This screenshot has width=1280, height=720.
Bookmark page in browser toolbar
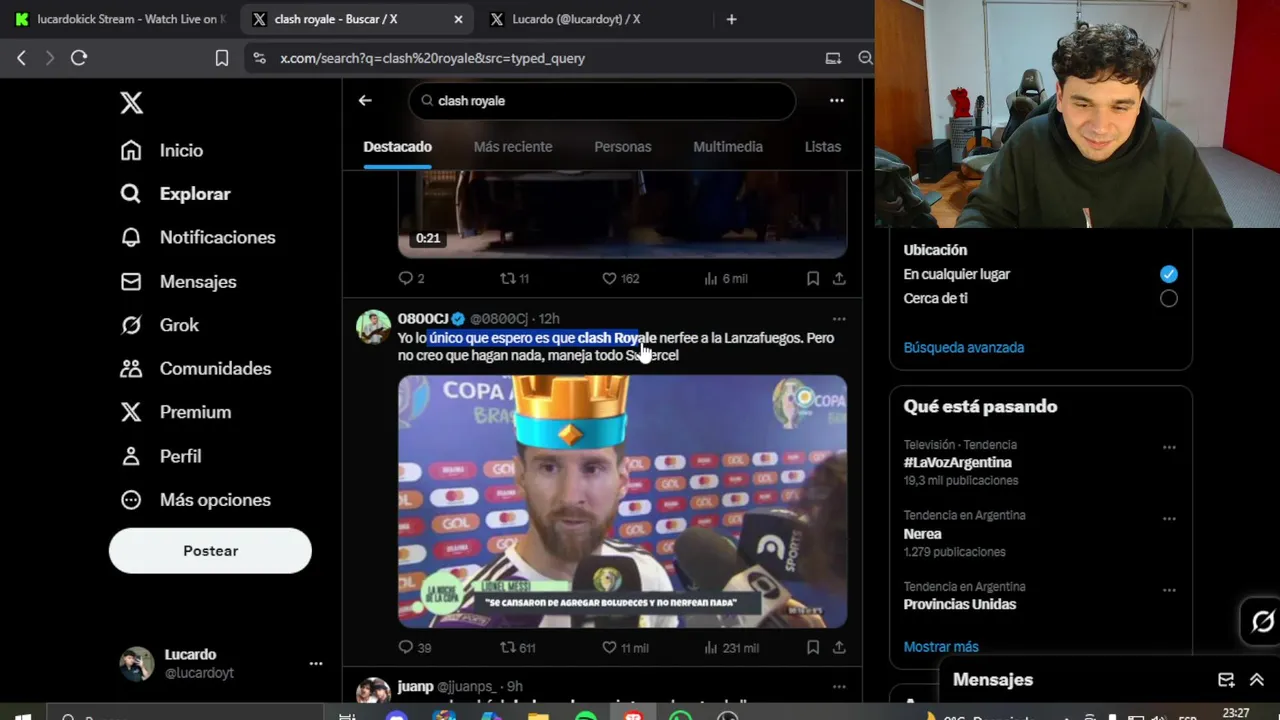click(222, 58)
